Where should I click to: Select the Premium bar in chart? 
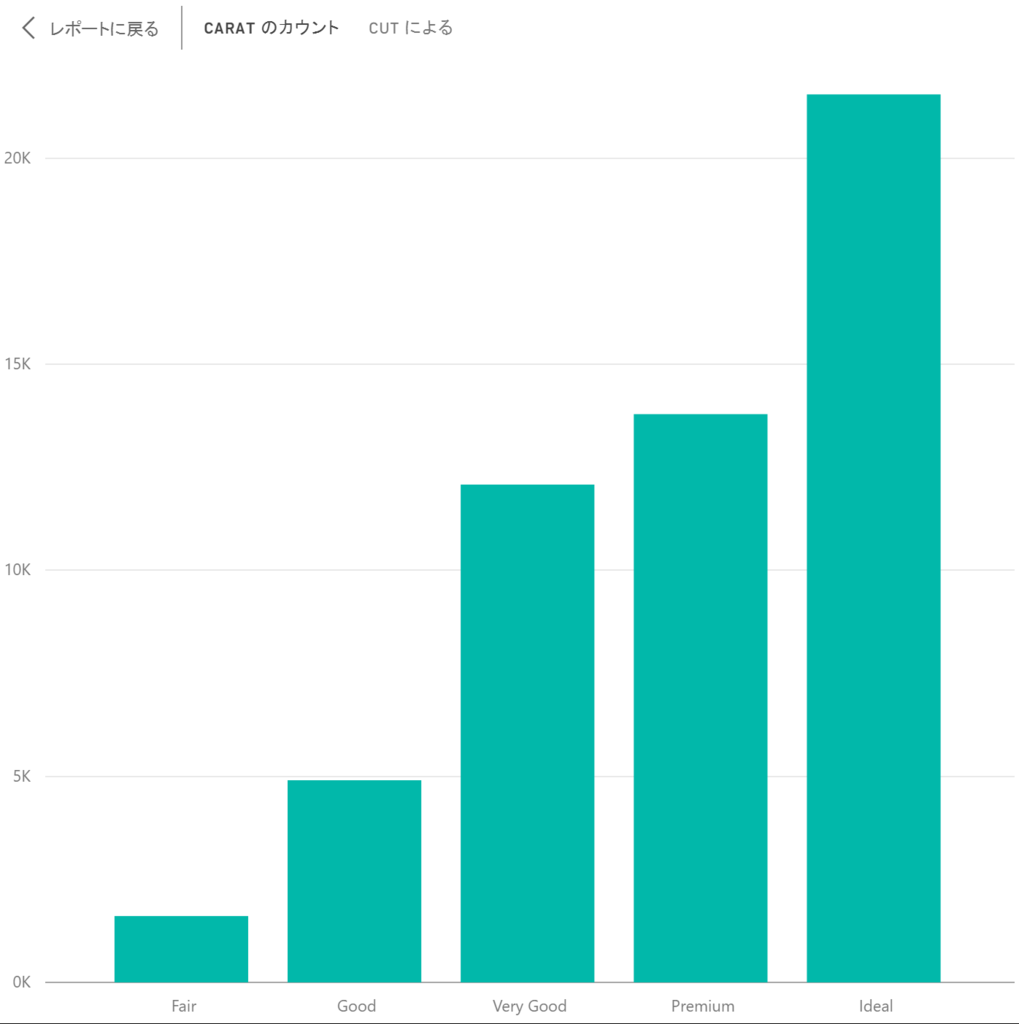tap(700, 697)
